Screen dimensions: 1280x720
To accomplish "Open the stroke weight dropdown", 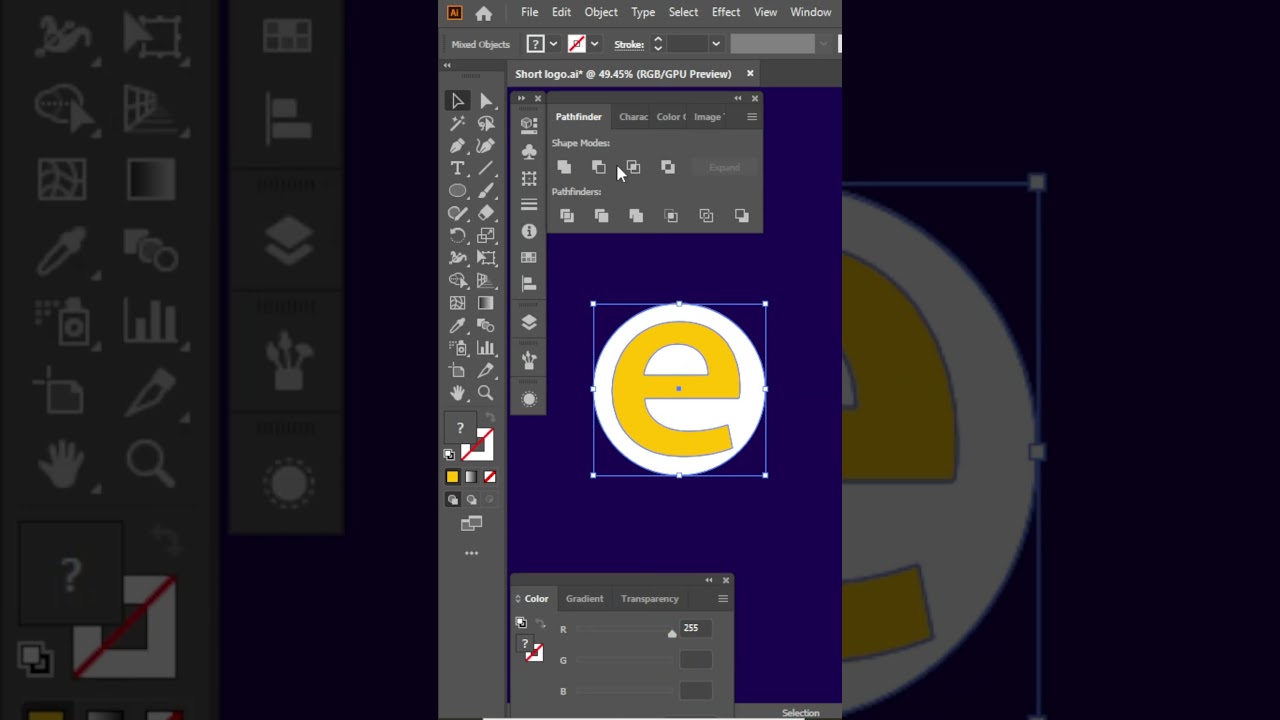I will [715, 44].
